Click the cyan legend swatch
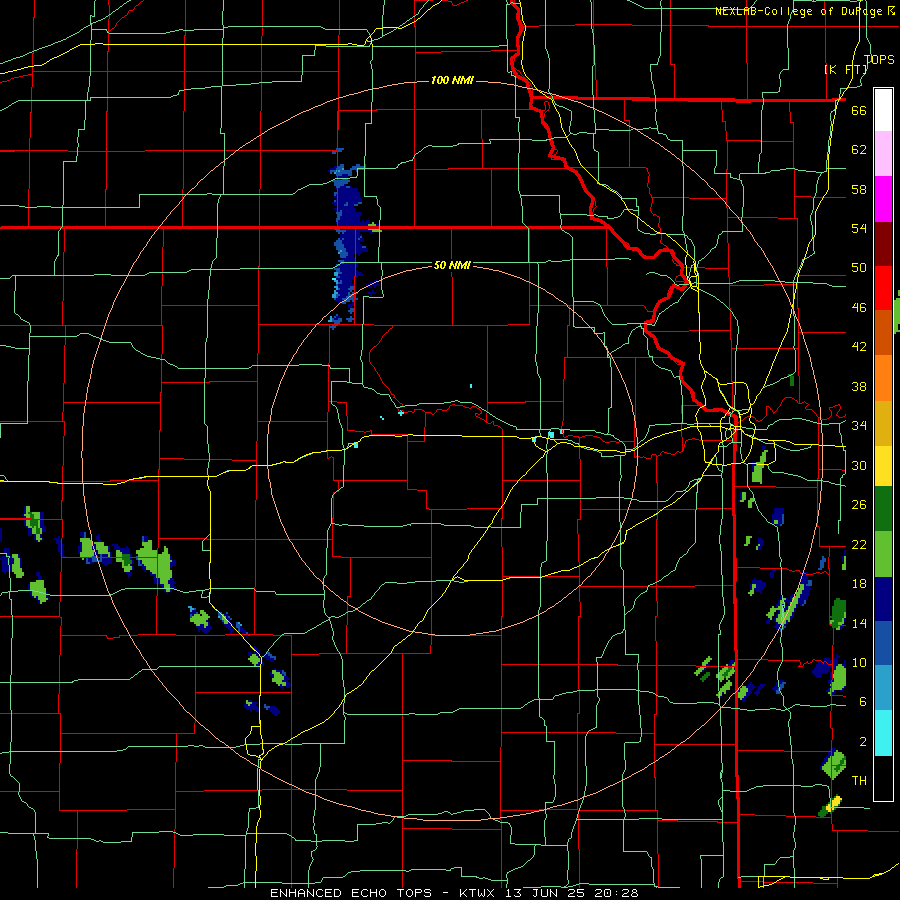This screenshot has width=900, height=900. tap(883, 734)
